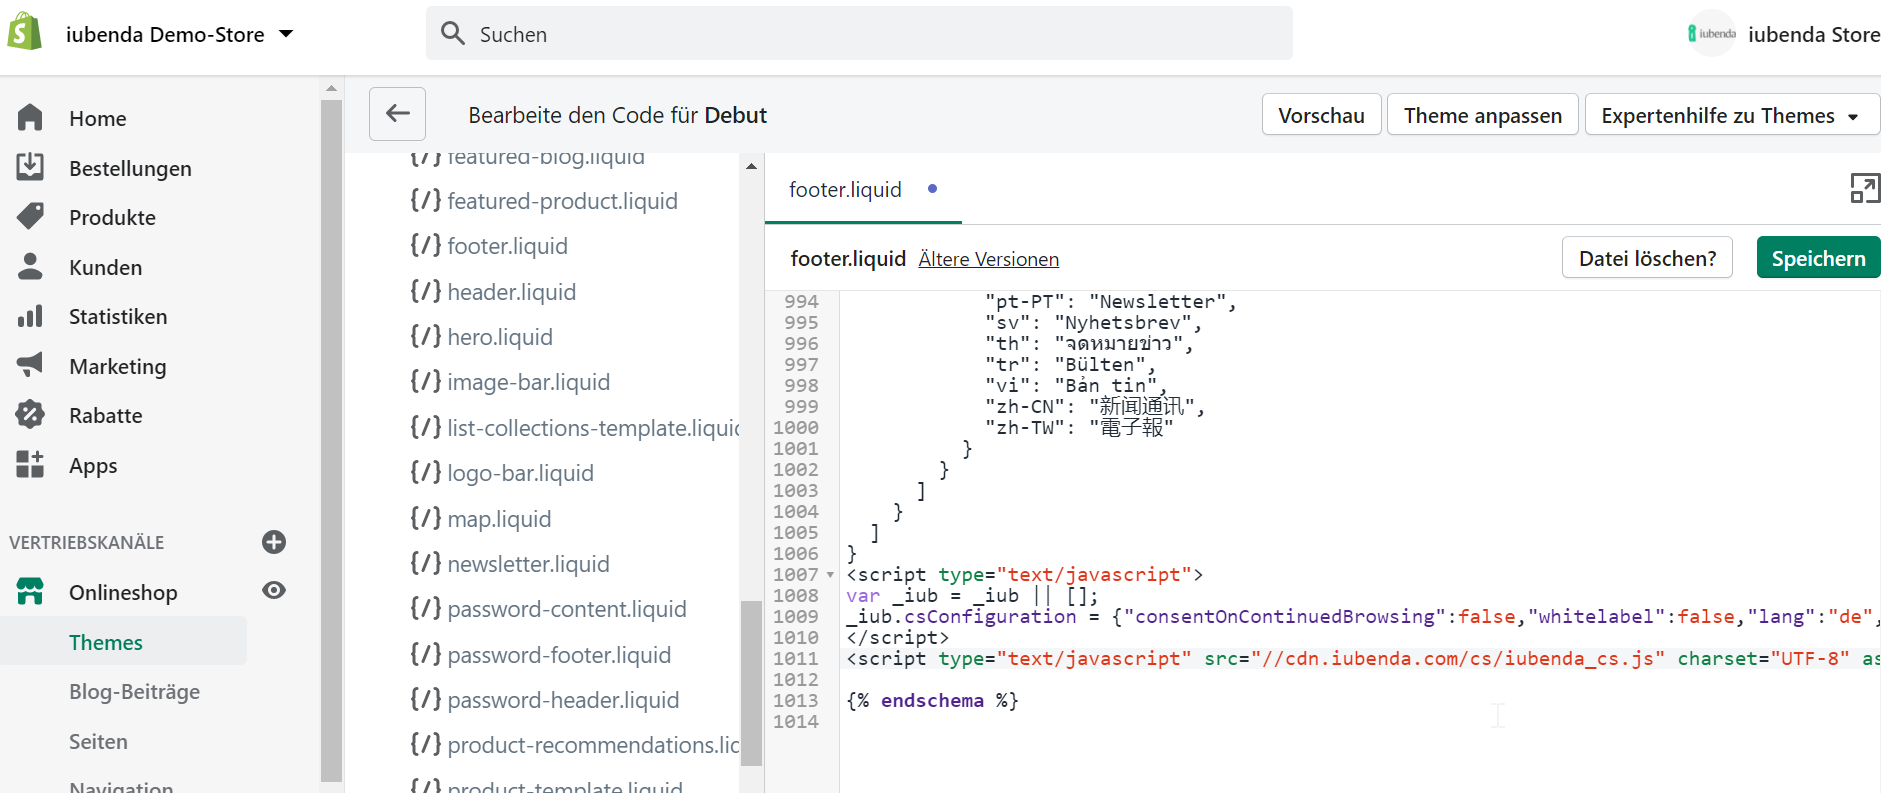The image size is (1881, 793).
Task: Click the Shopify logo icon
Action: coord(24,32)
